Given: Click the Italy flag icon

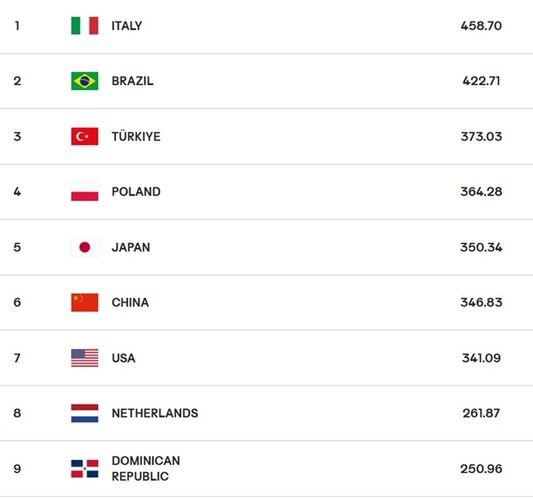Looking at the screenshot, I should click(85, 25).
